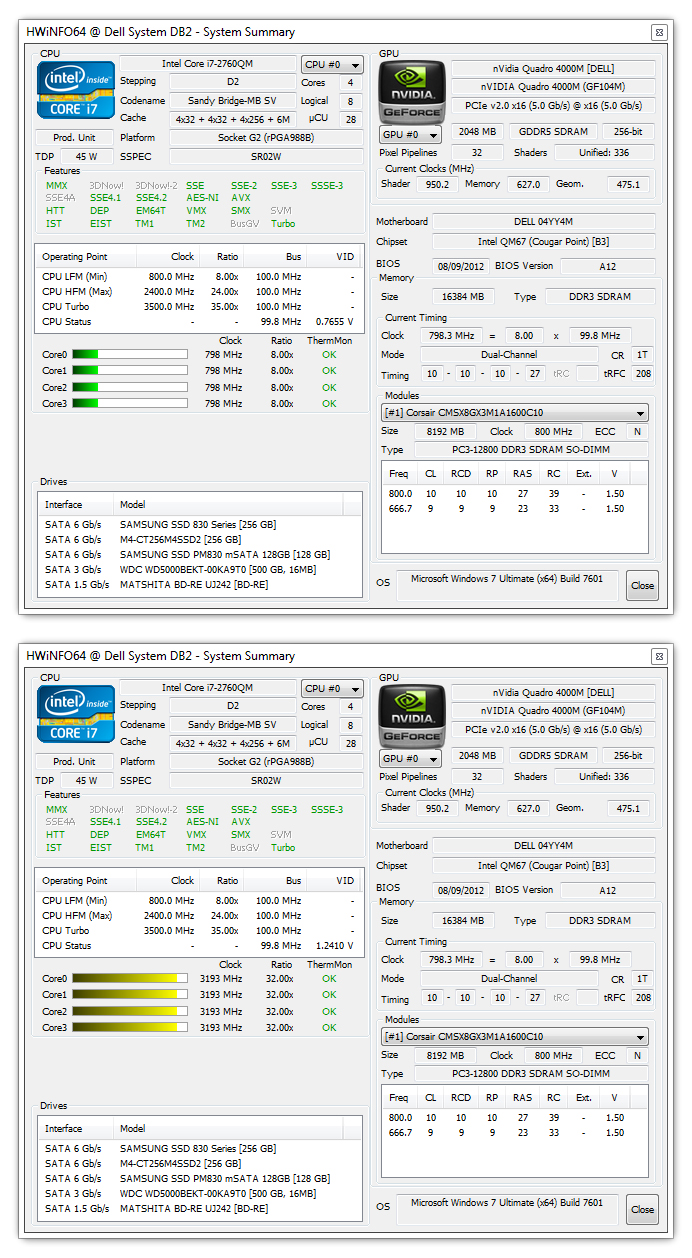The image size is (692, 1258).
Task: Select 666.7 frequency timing row in lower window
Action: (516, 1132)
